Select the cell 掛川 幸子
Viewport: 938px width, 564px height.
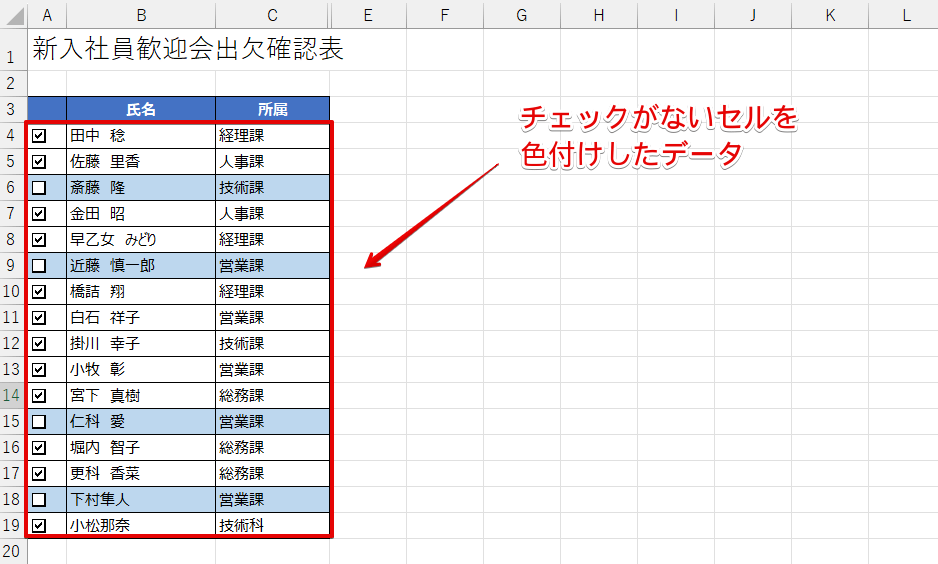(x=141, y=344)
